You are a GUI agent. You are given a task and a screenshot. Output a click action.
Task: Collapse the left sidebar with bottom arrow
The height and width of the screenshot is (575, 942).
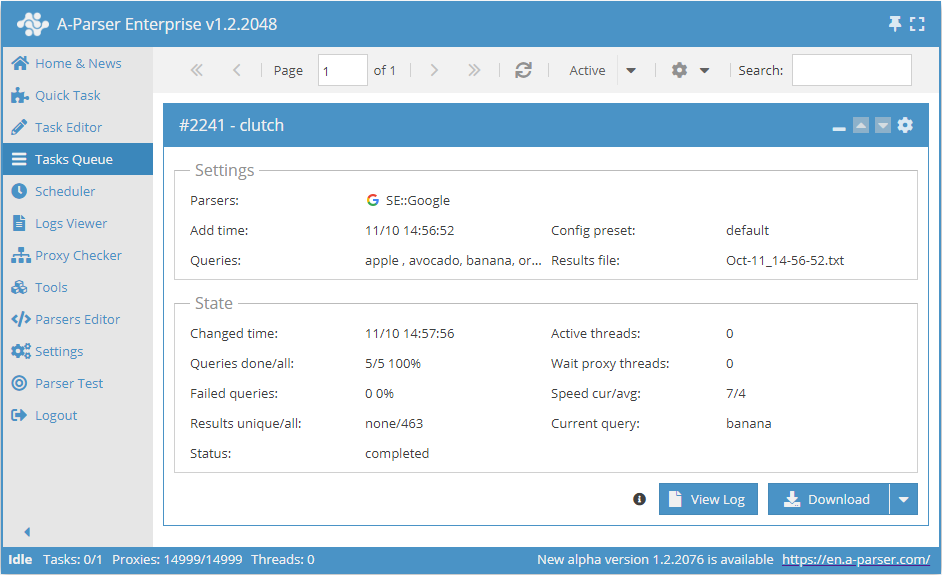click(27, 532)
